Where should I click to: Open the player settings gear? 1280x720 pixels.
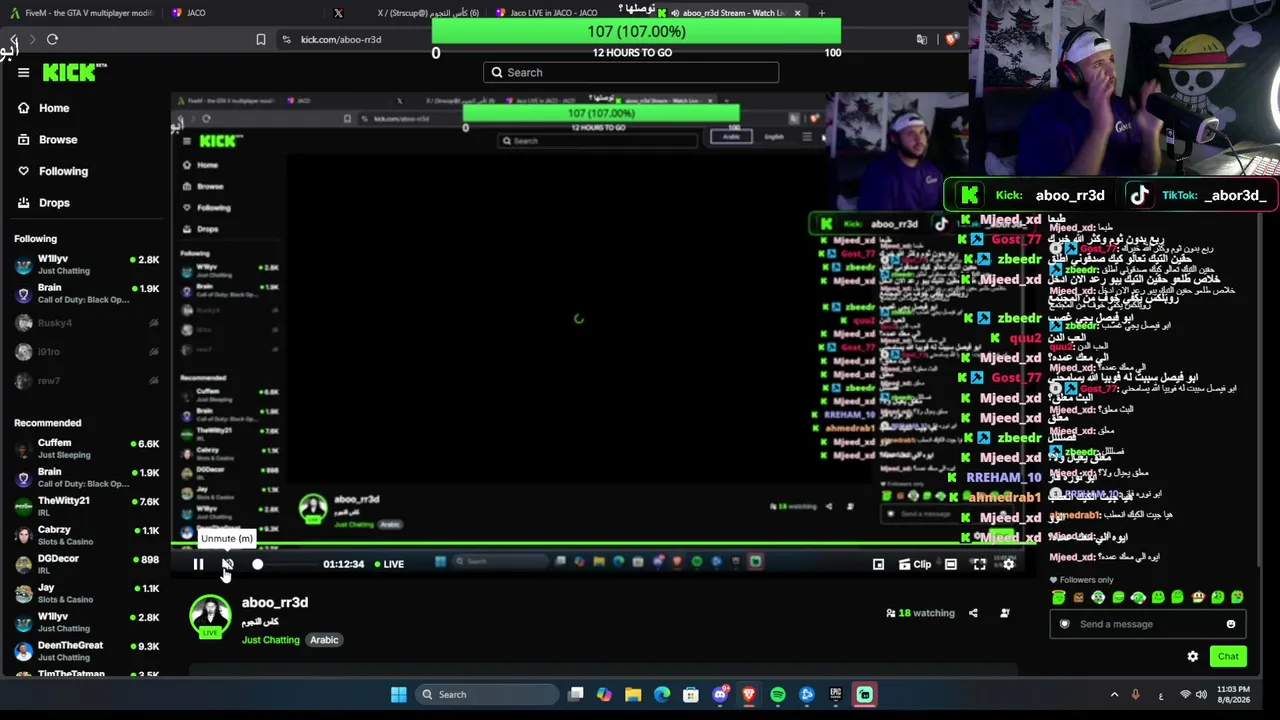1008,564
